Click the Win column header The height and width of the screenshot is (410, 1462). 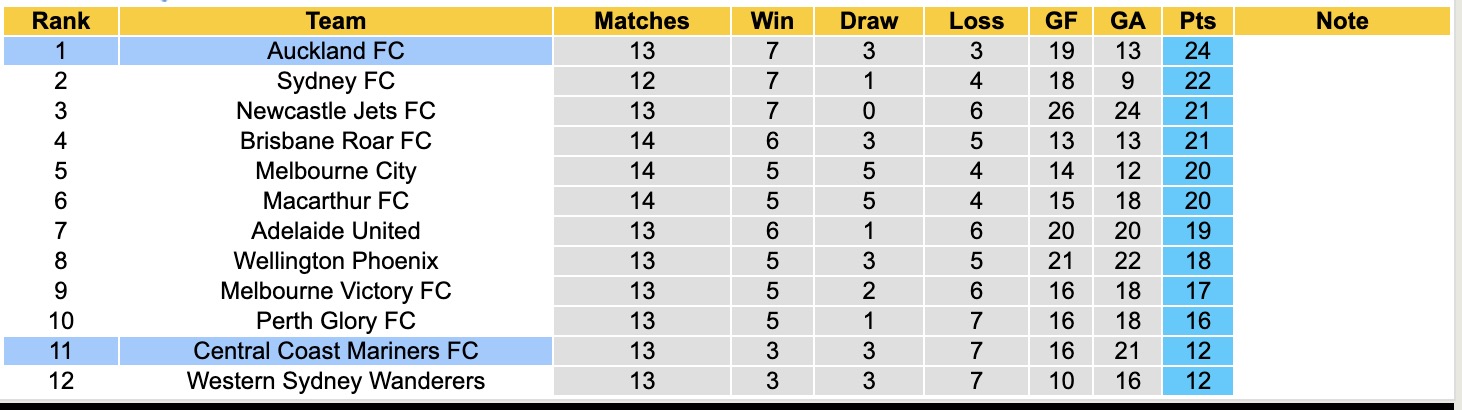pos(771,21)
